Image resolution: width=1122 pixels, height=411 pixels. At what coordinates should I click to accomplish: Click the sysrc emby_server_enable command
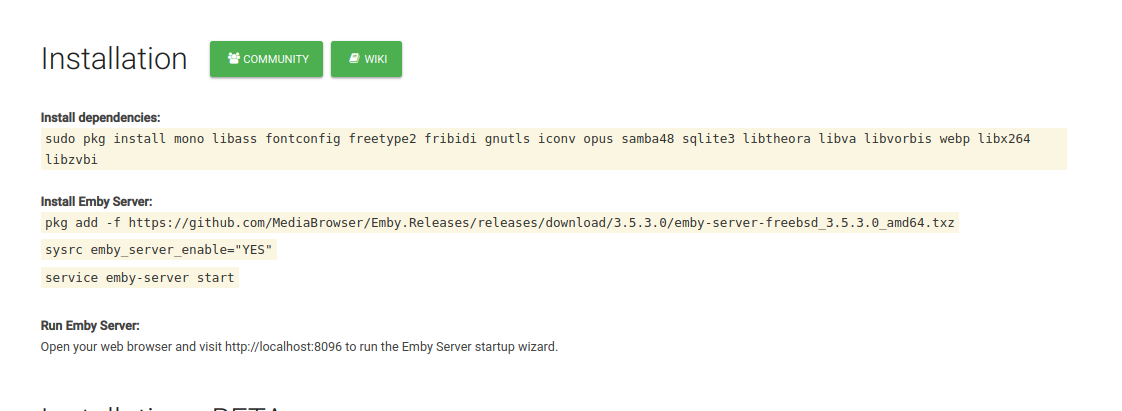coord(159,250)
